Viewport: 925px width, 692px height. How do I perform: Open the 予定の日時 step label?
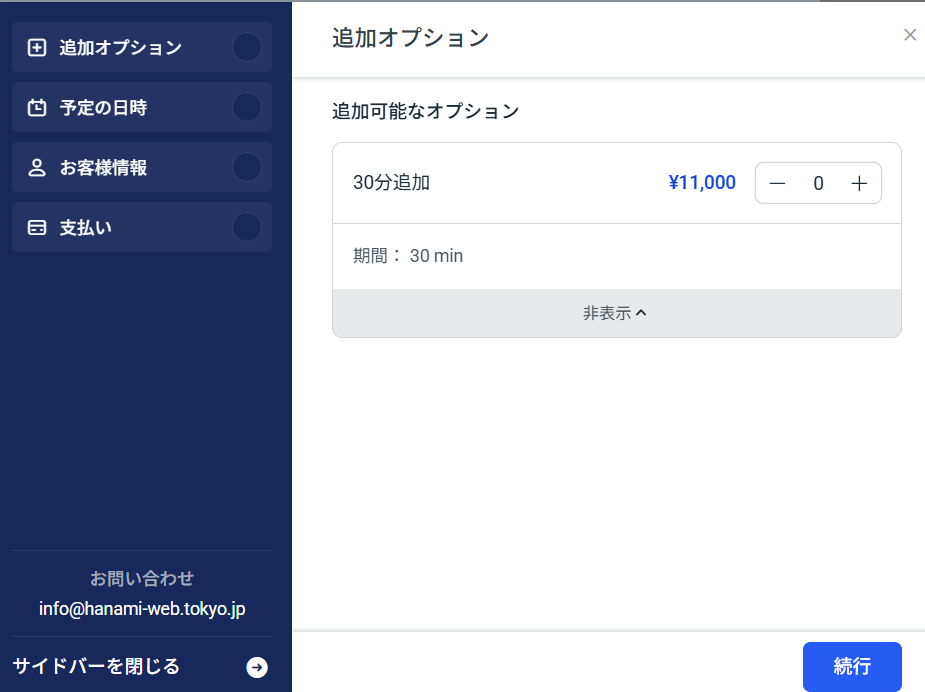[x=103, y=107]
